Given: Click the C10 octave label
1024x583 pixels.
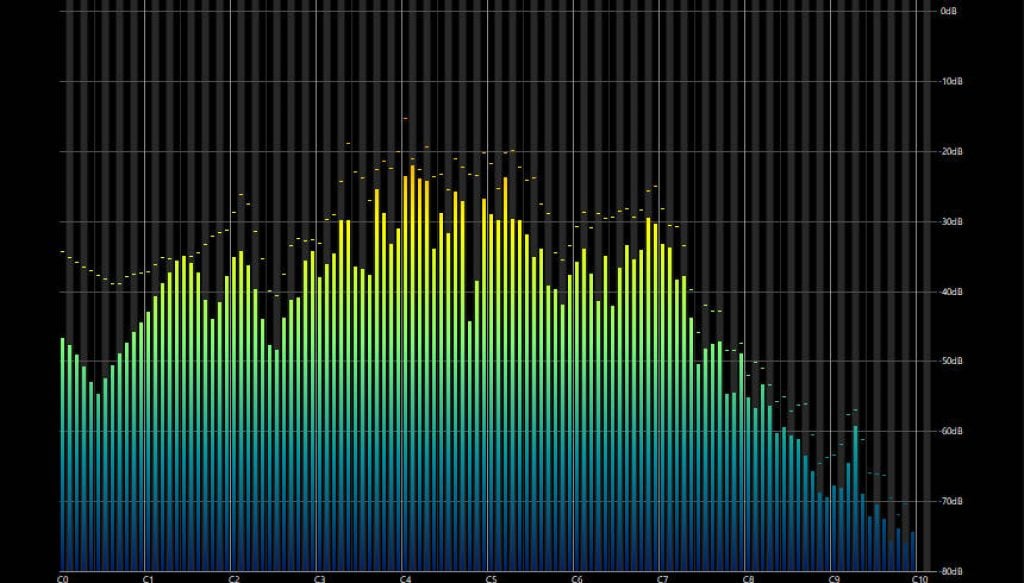Looking at the screenshot, I should [x=919, y=577].
